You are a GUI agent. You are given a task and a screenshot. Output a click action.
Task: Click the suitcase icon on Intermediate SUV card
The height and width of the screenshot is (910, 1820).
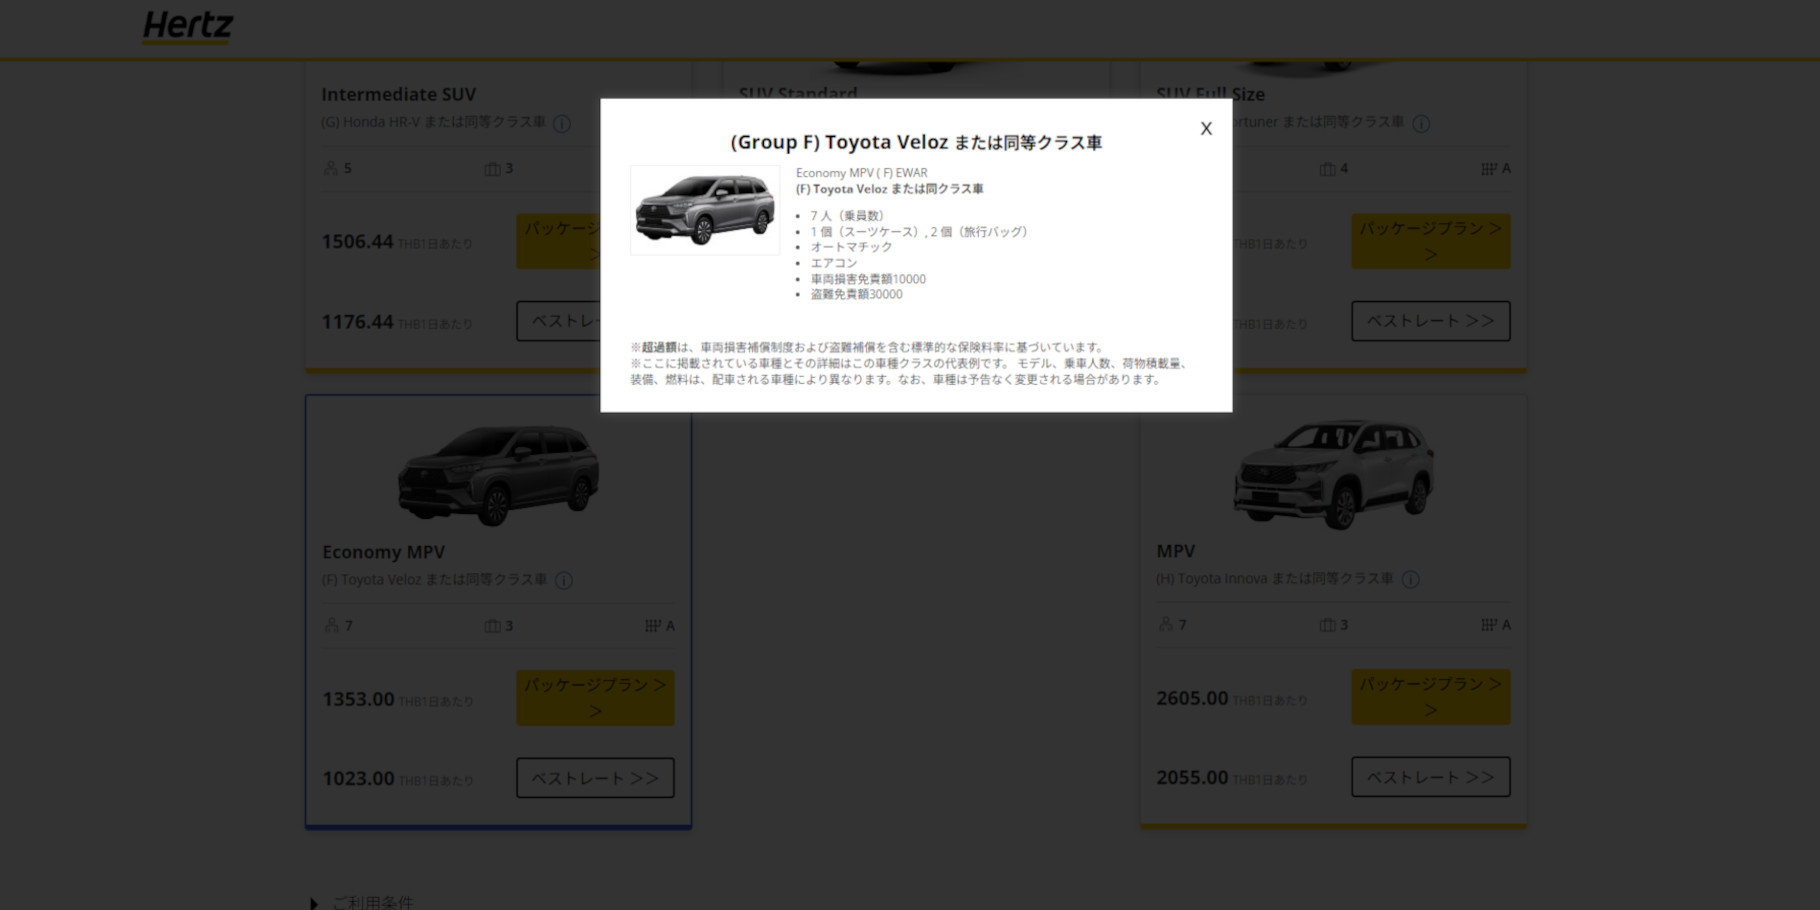click(x=493, y=168)
